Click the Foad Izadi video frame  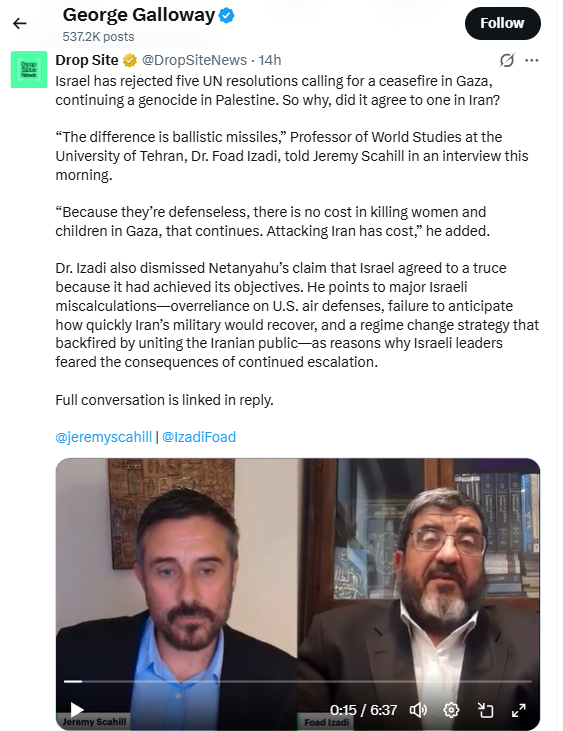(419, 592)
